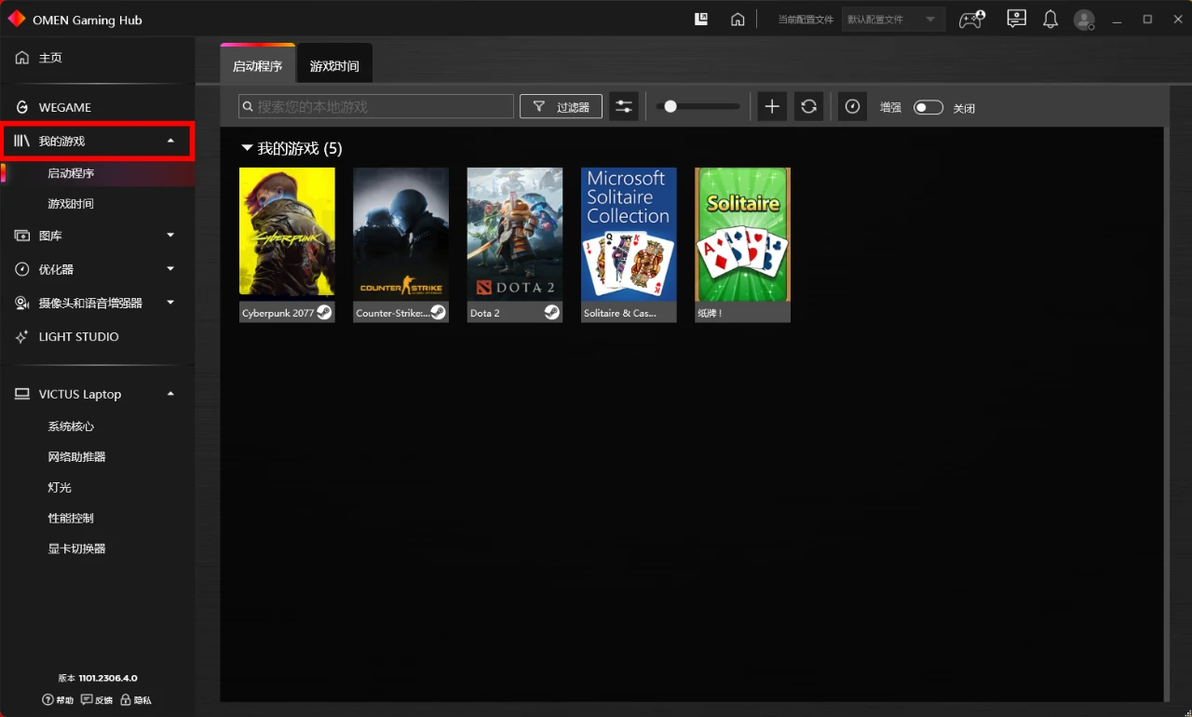The image size is (1192, 717).
Task: Collapse the 我的游戏 sidebar section
Action: pos(170,141)
